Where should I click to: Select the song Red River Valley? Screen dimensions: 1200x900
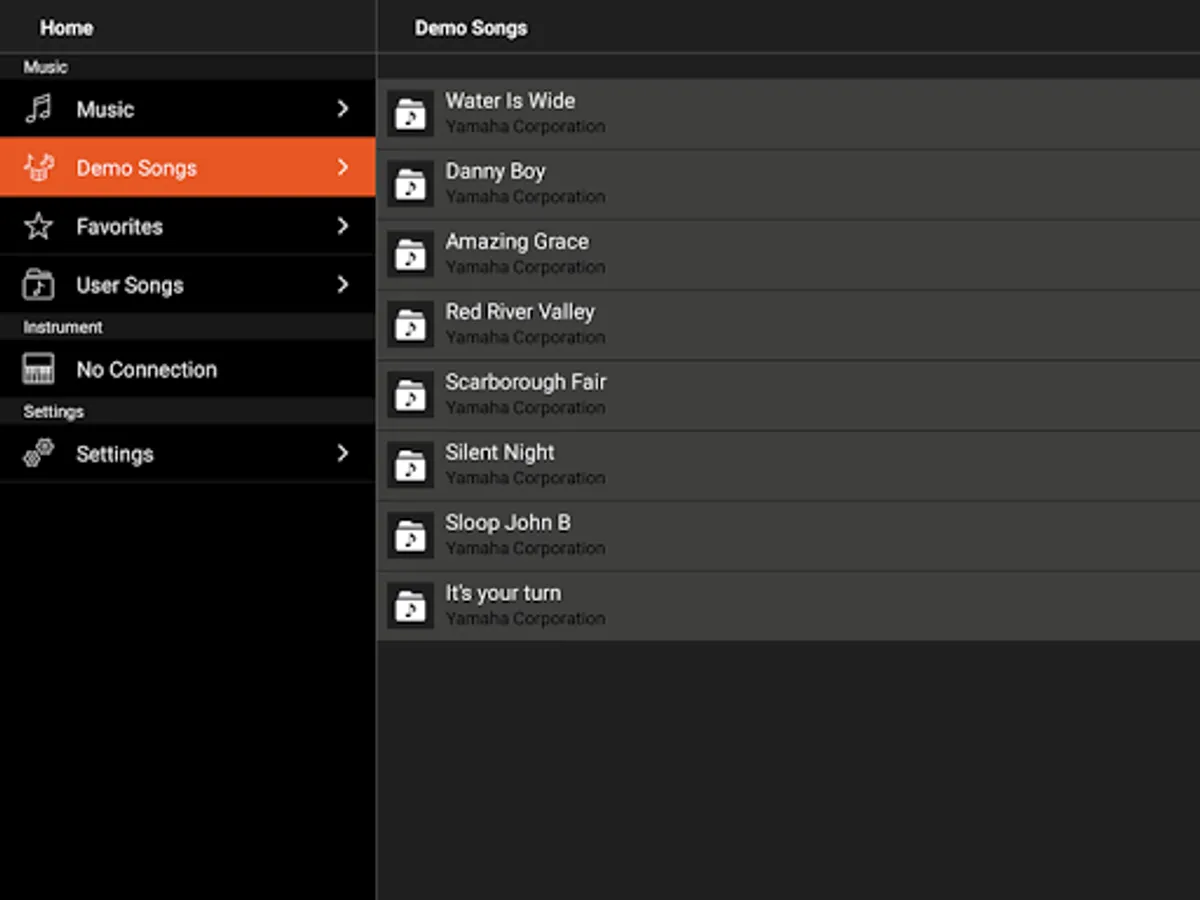(788, 325)
